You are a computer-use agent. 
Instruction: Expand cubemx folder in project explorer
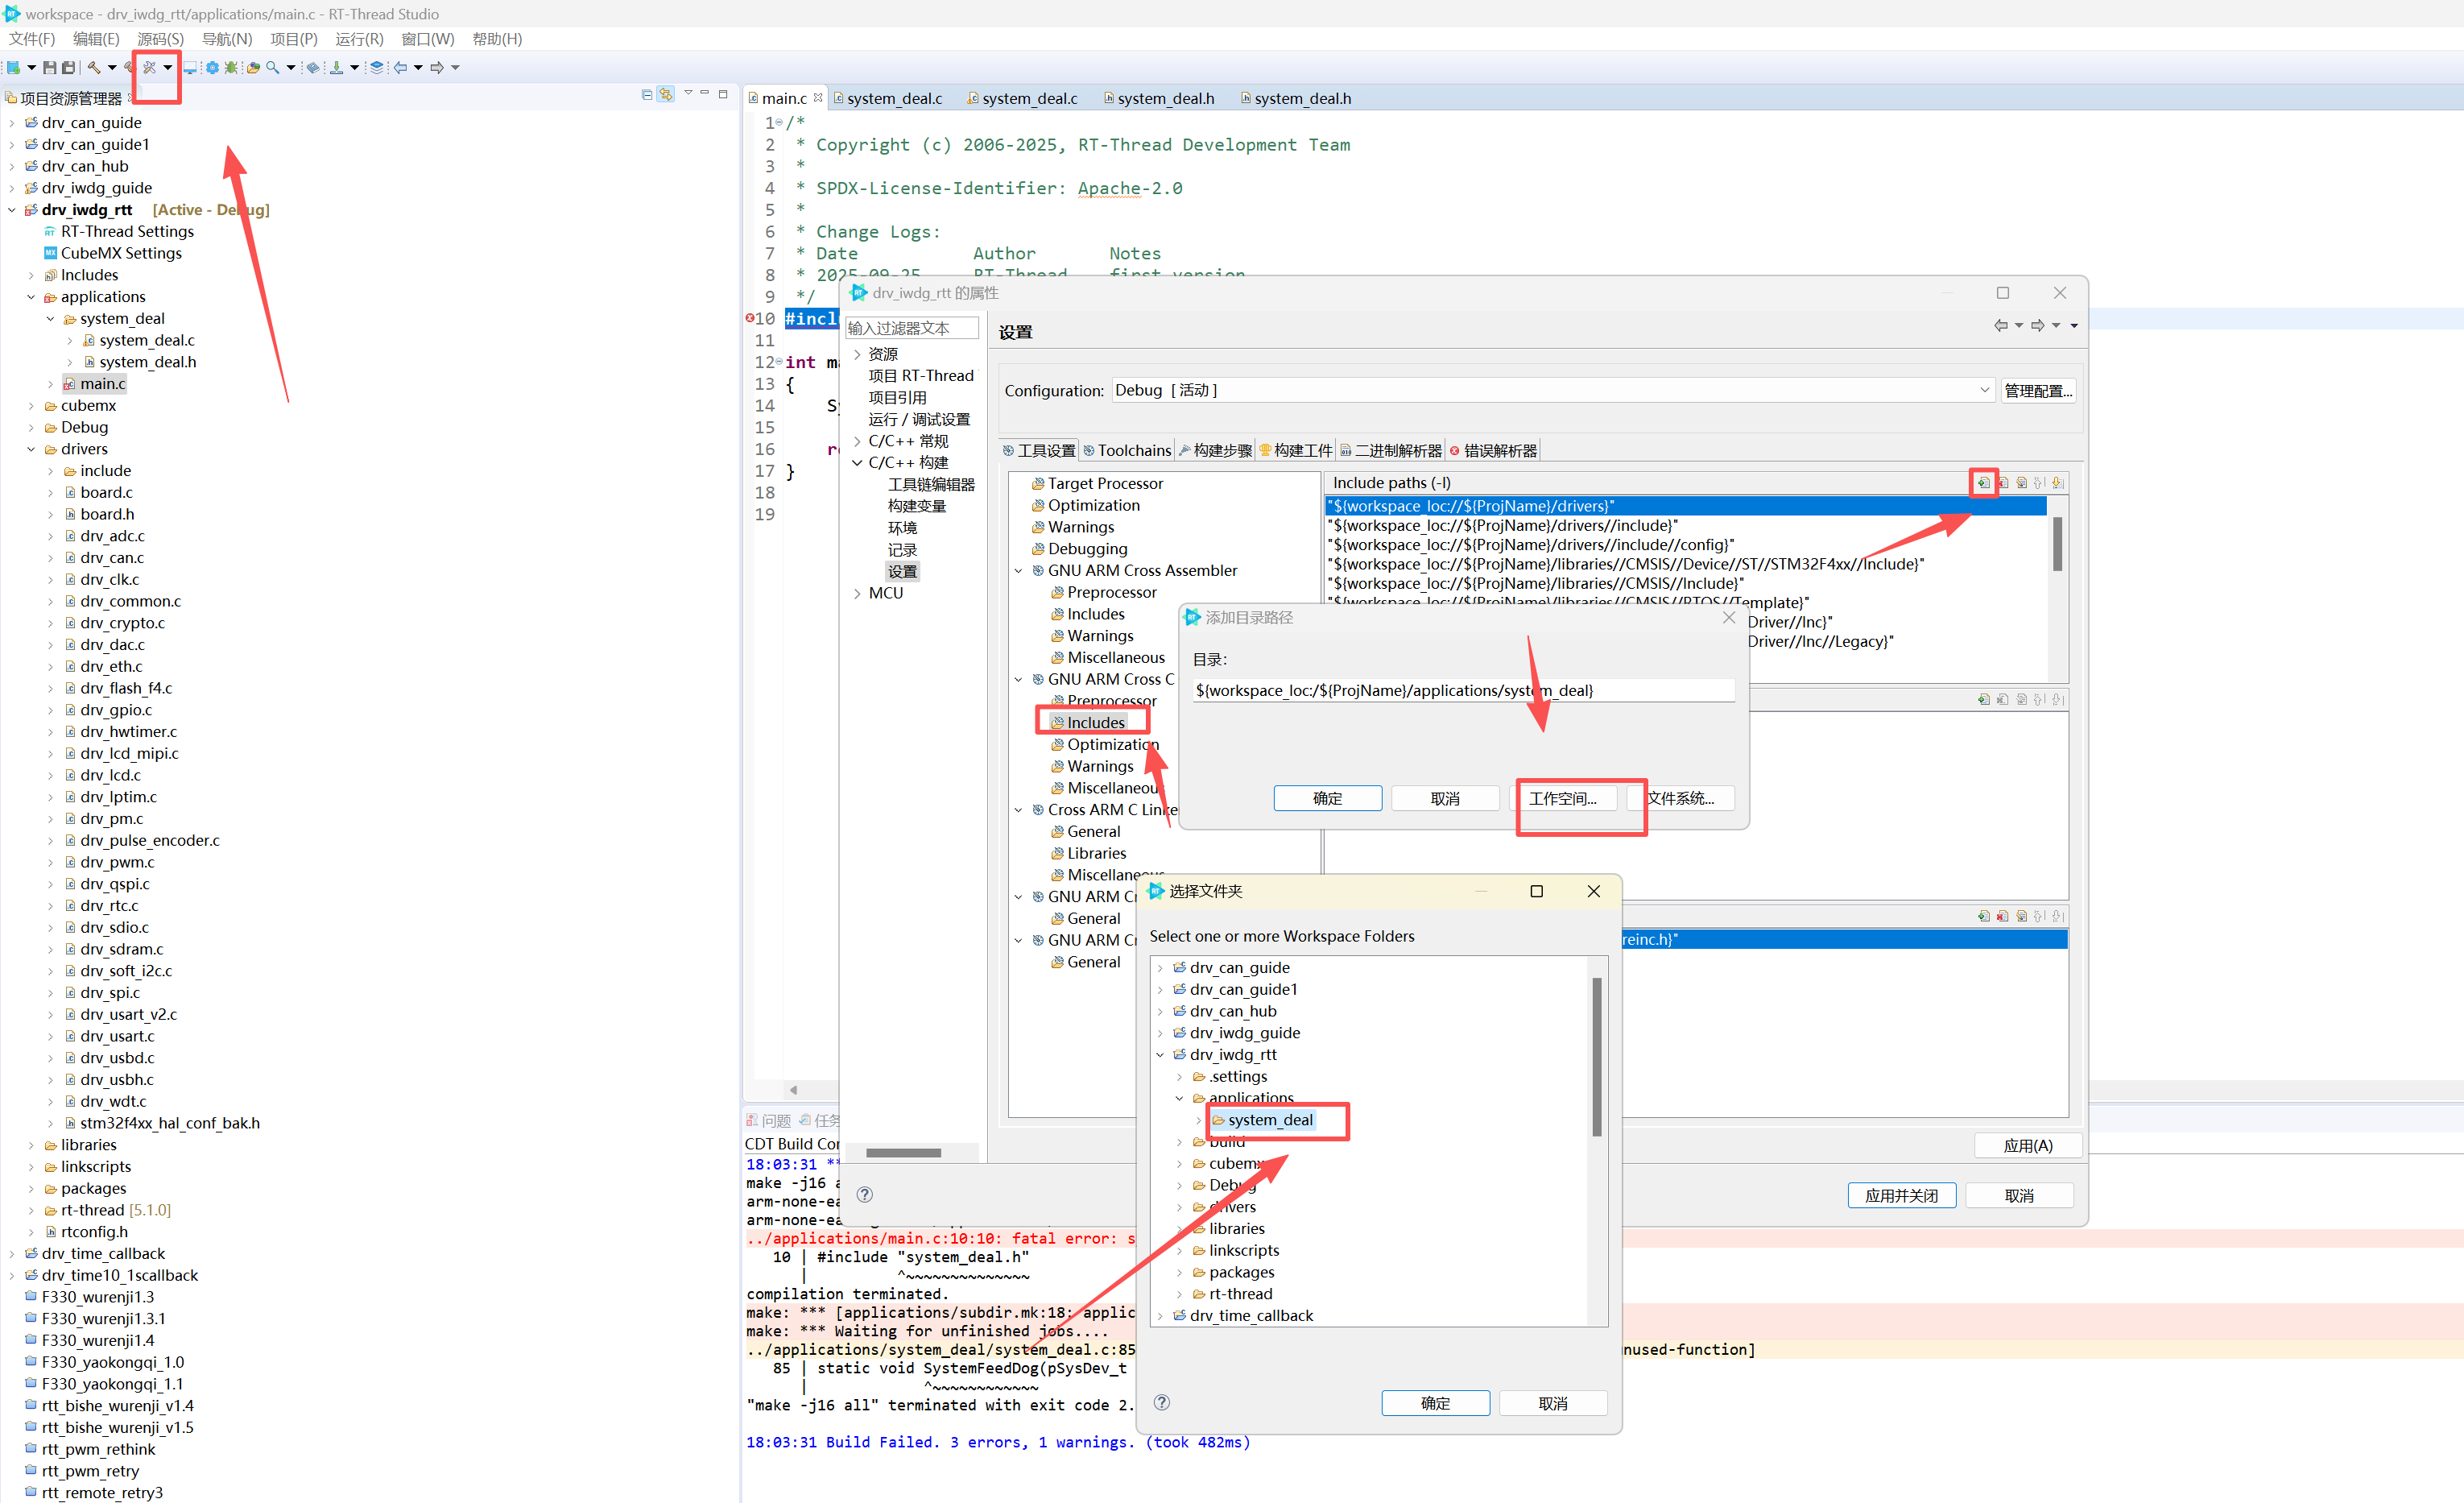coord(31,406)
